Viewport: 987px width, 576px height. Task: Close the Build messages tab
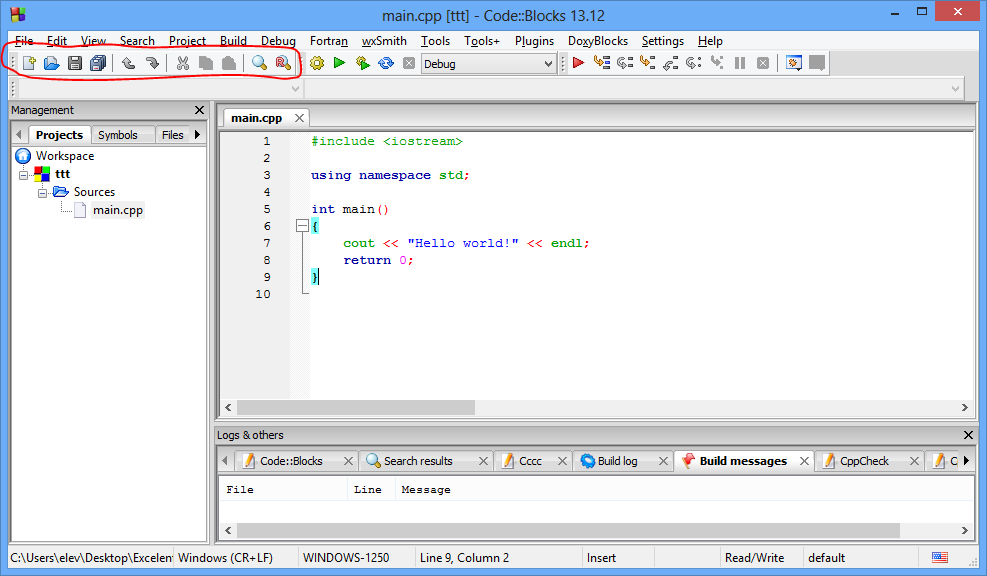click(804, 461)
